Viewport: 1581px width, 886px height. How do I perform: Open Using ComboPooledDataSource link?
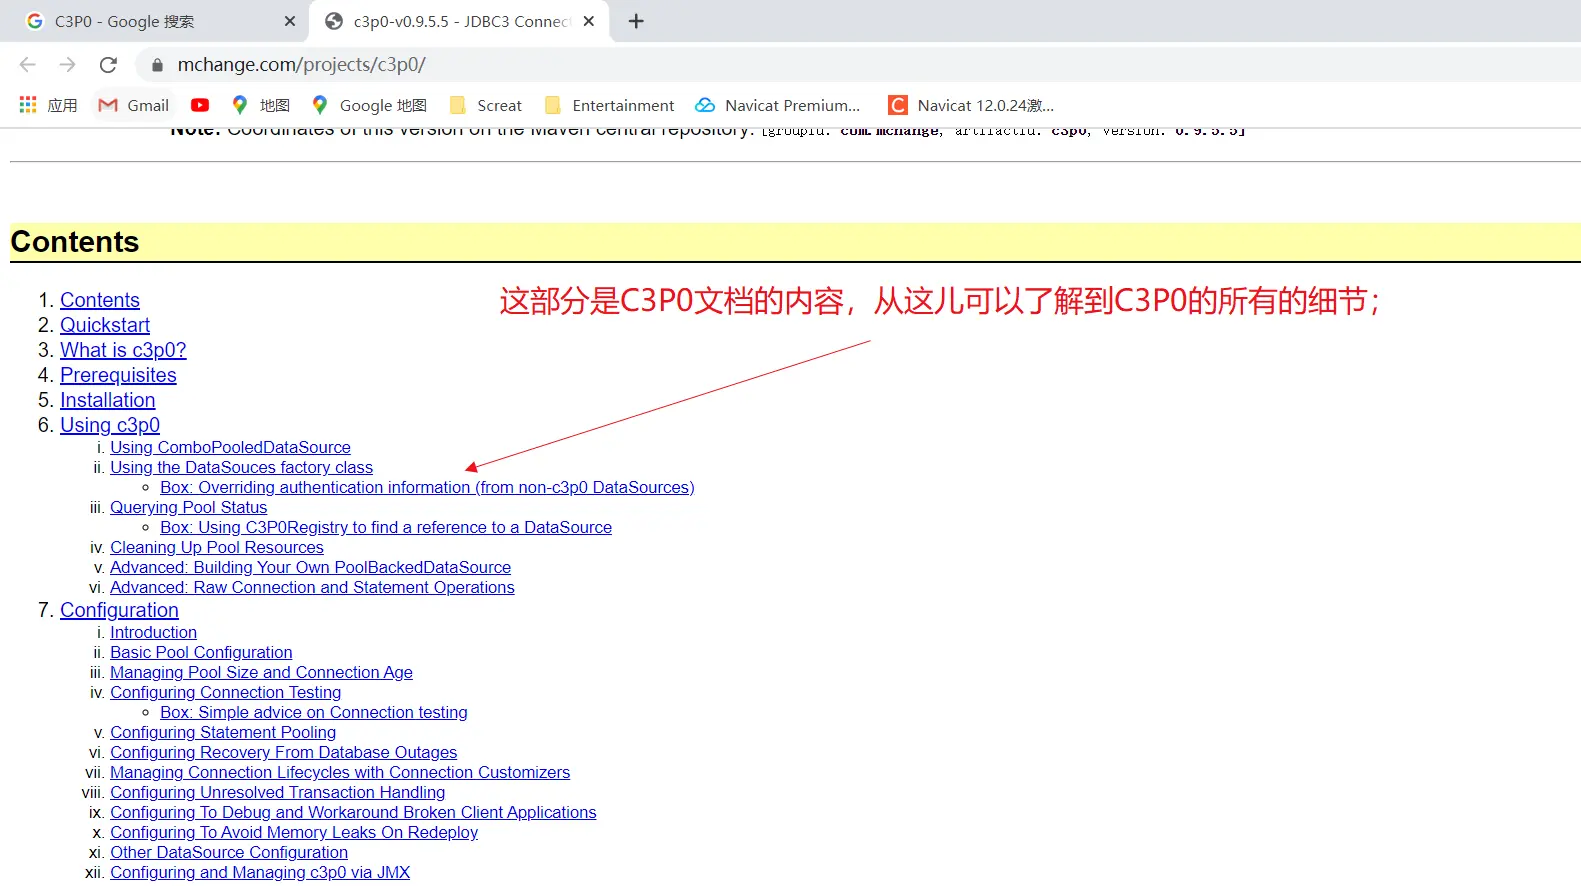coord(230,447)
